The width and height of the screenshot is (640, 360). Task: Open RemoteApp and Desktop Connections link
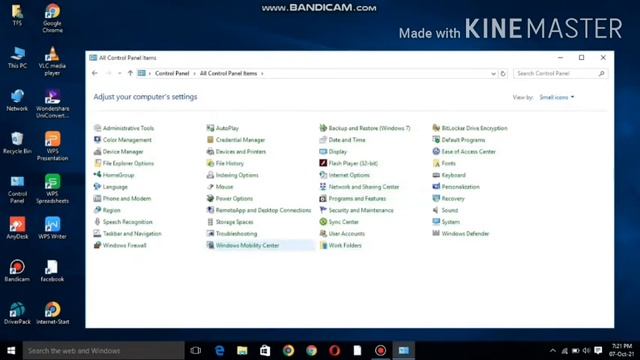pos(263,210)
